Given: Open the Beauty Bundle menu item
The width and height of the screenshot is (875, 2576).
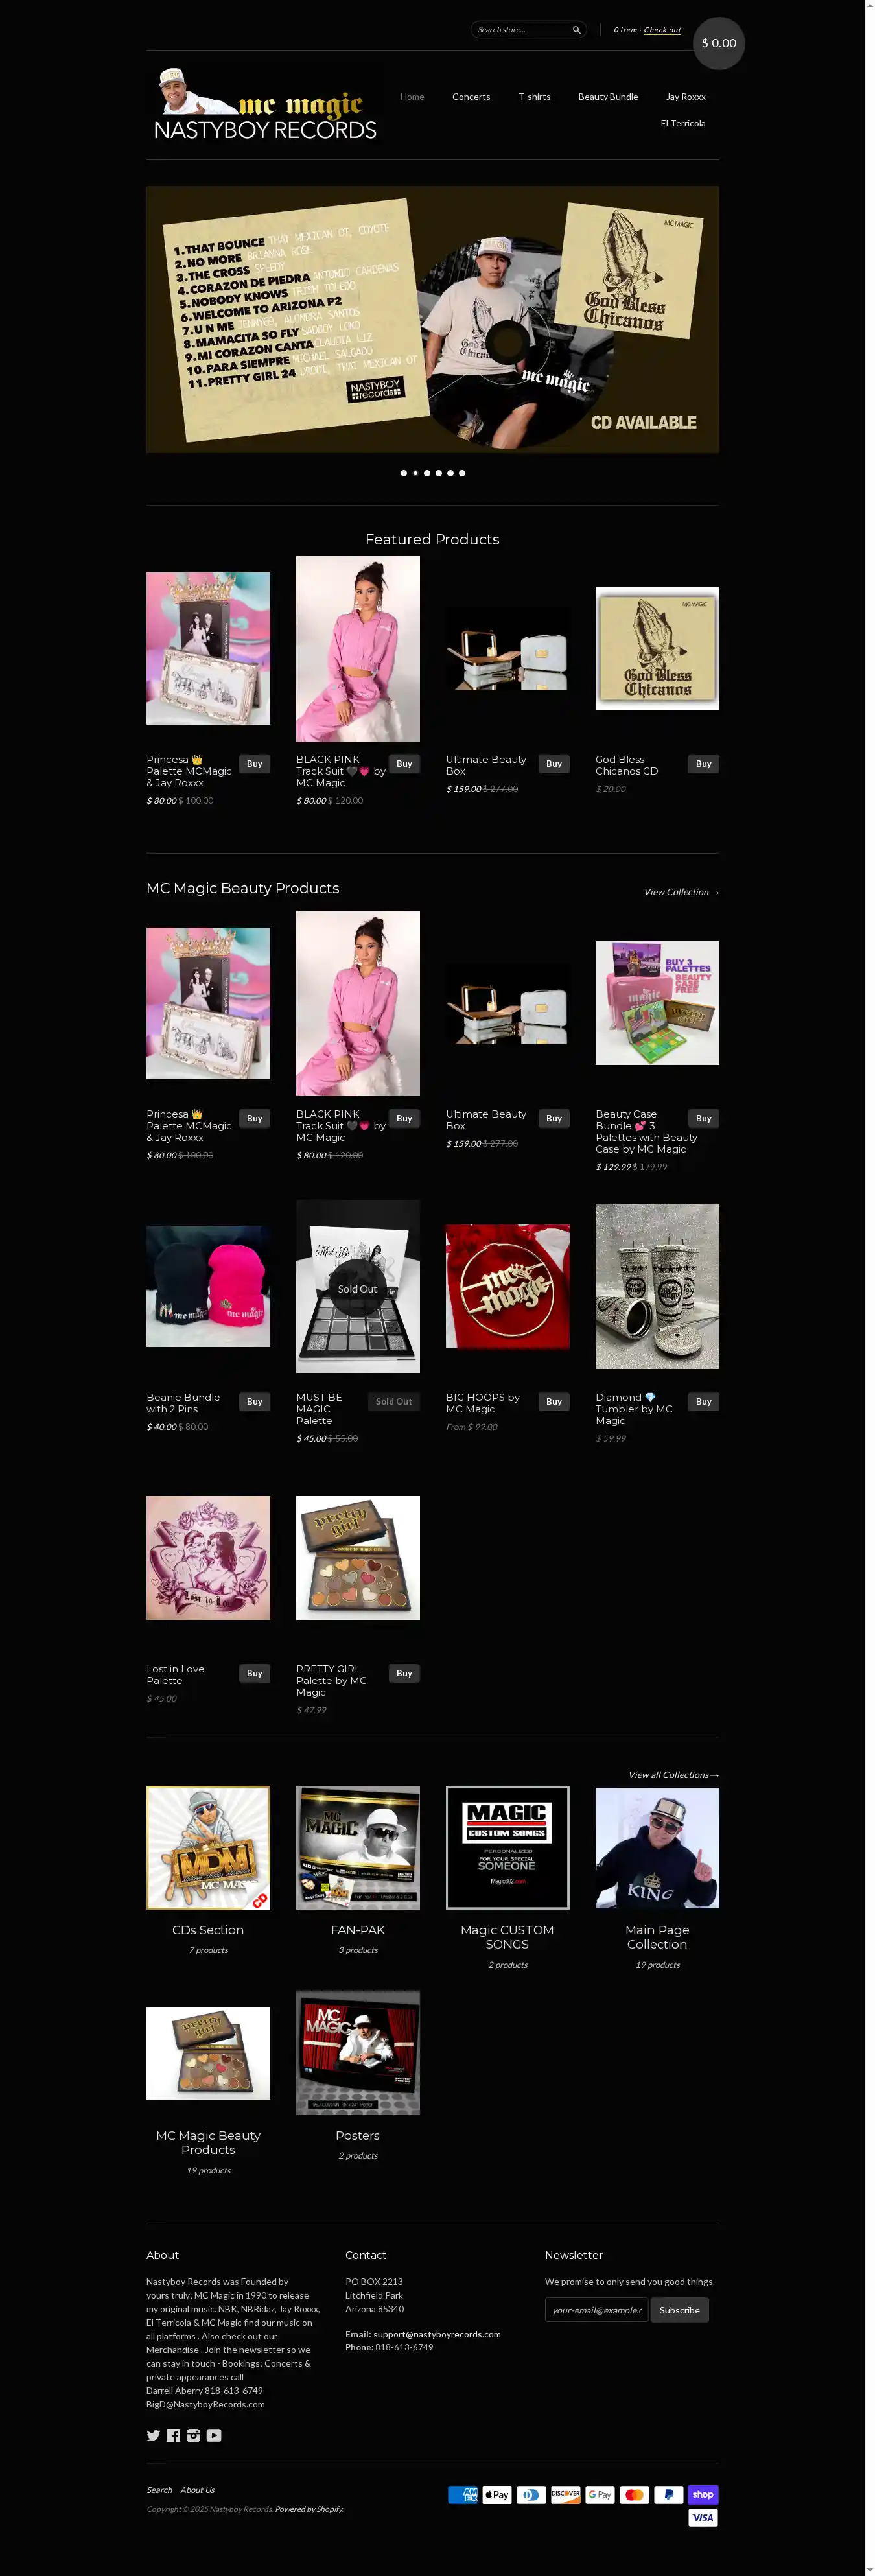Looking at the screenshot, I should pyautogui.click(x=608, y=97).
